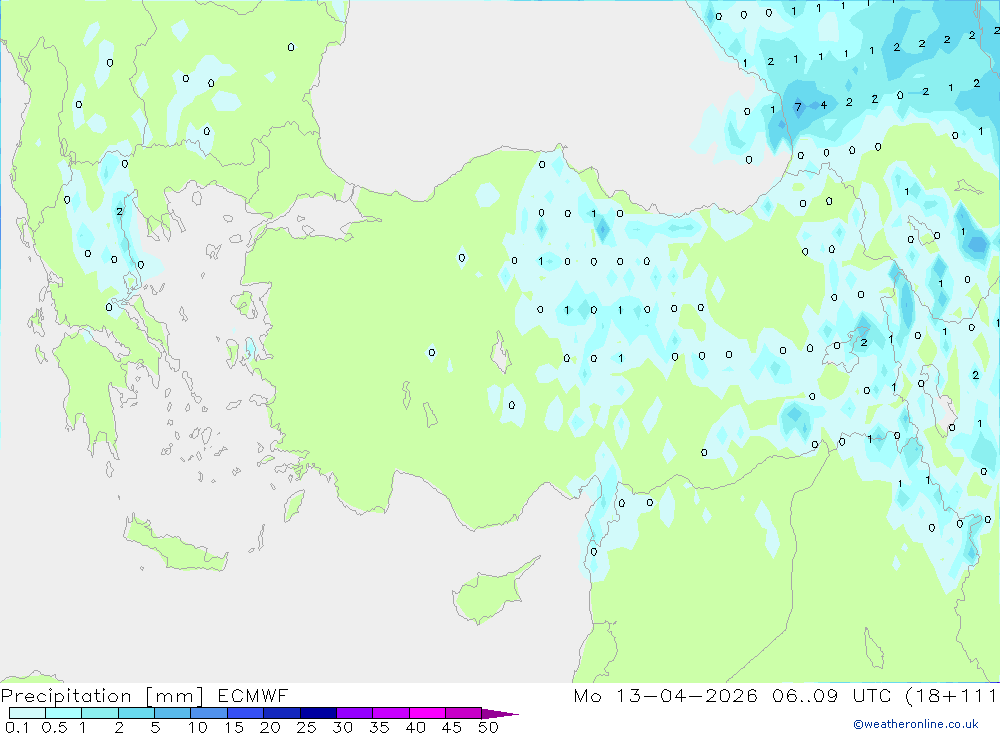
Task: Select the legend swatch between 20 and 25
Action: point(282,713)
